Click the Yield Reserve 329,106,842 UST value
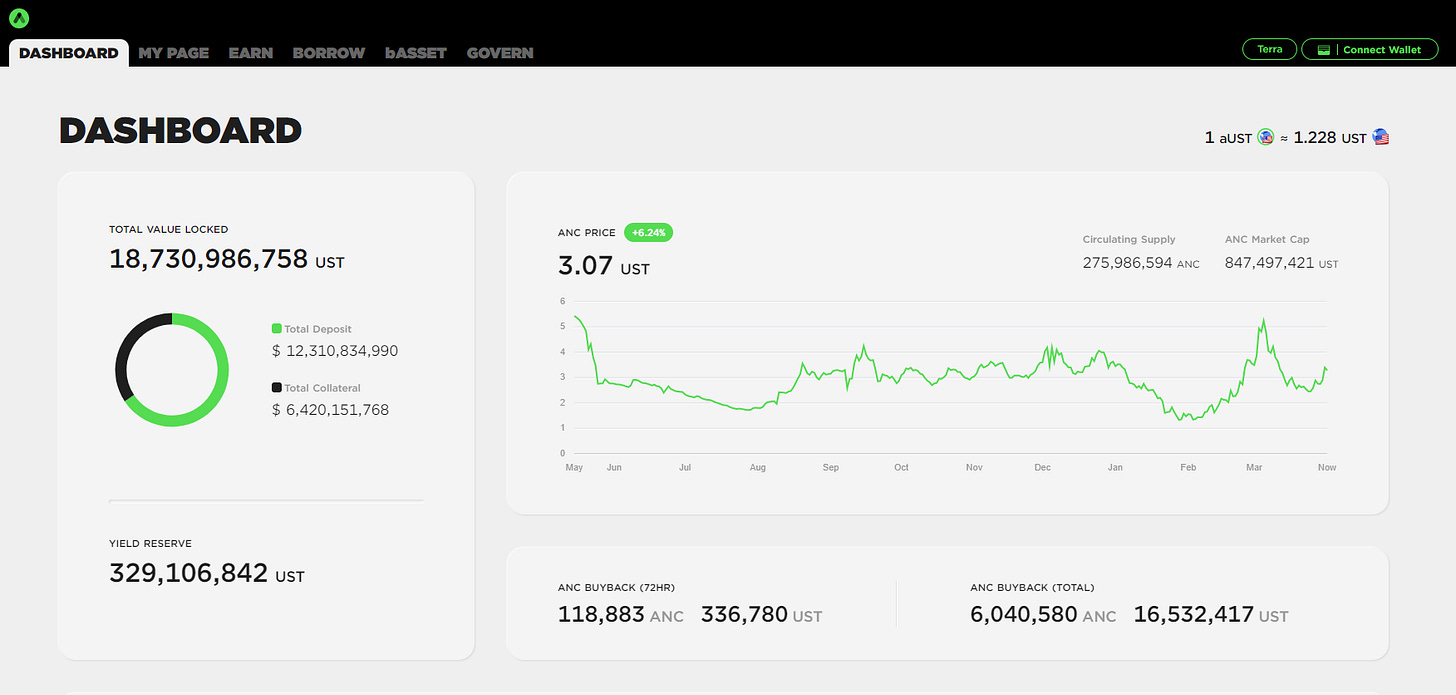Screen dimensions: 1456x695 coord(207,573)
